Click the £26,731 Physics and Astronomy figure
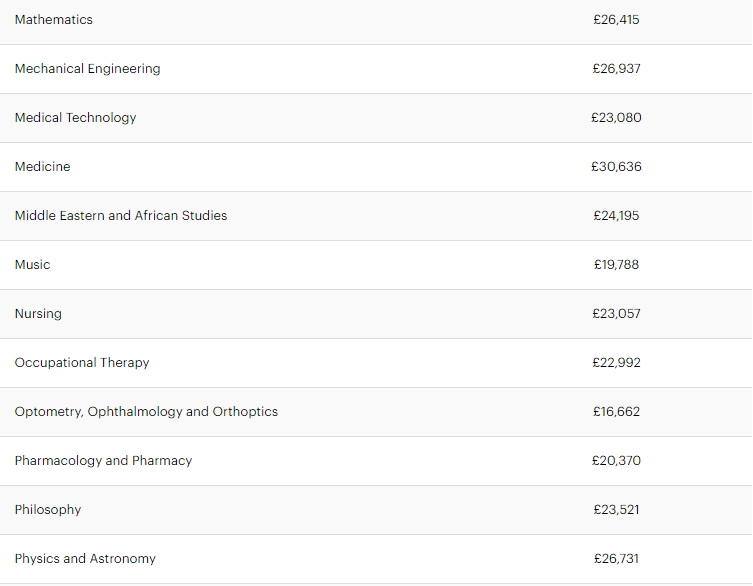Viewport: 753px width, 586px height. pos(616,559)
